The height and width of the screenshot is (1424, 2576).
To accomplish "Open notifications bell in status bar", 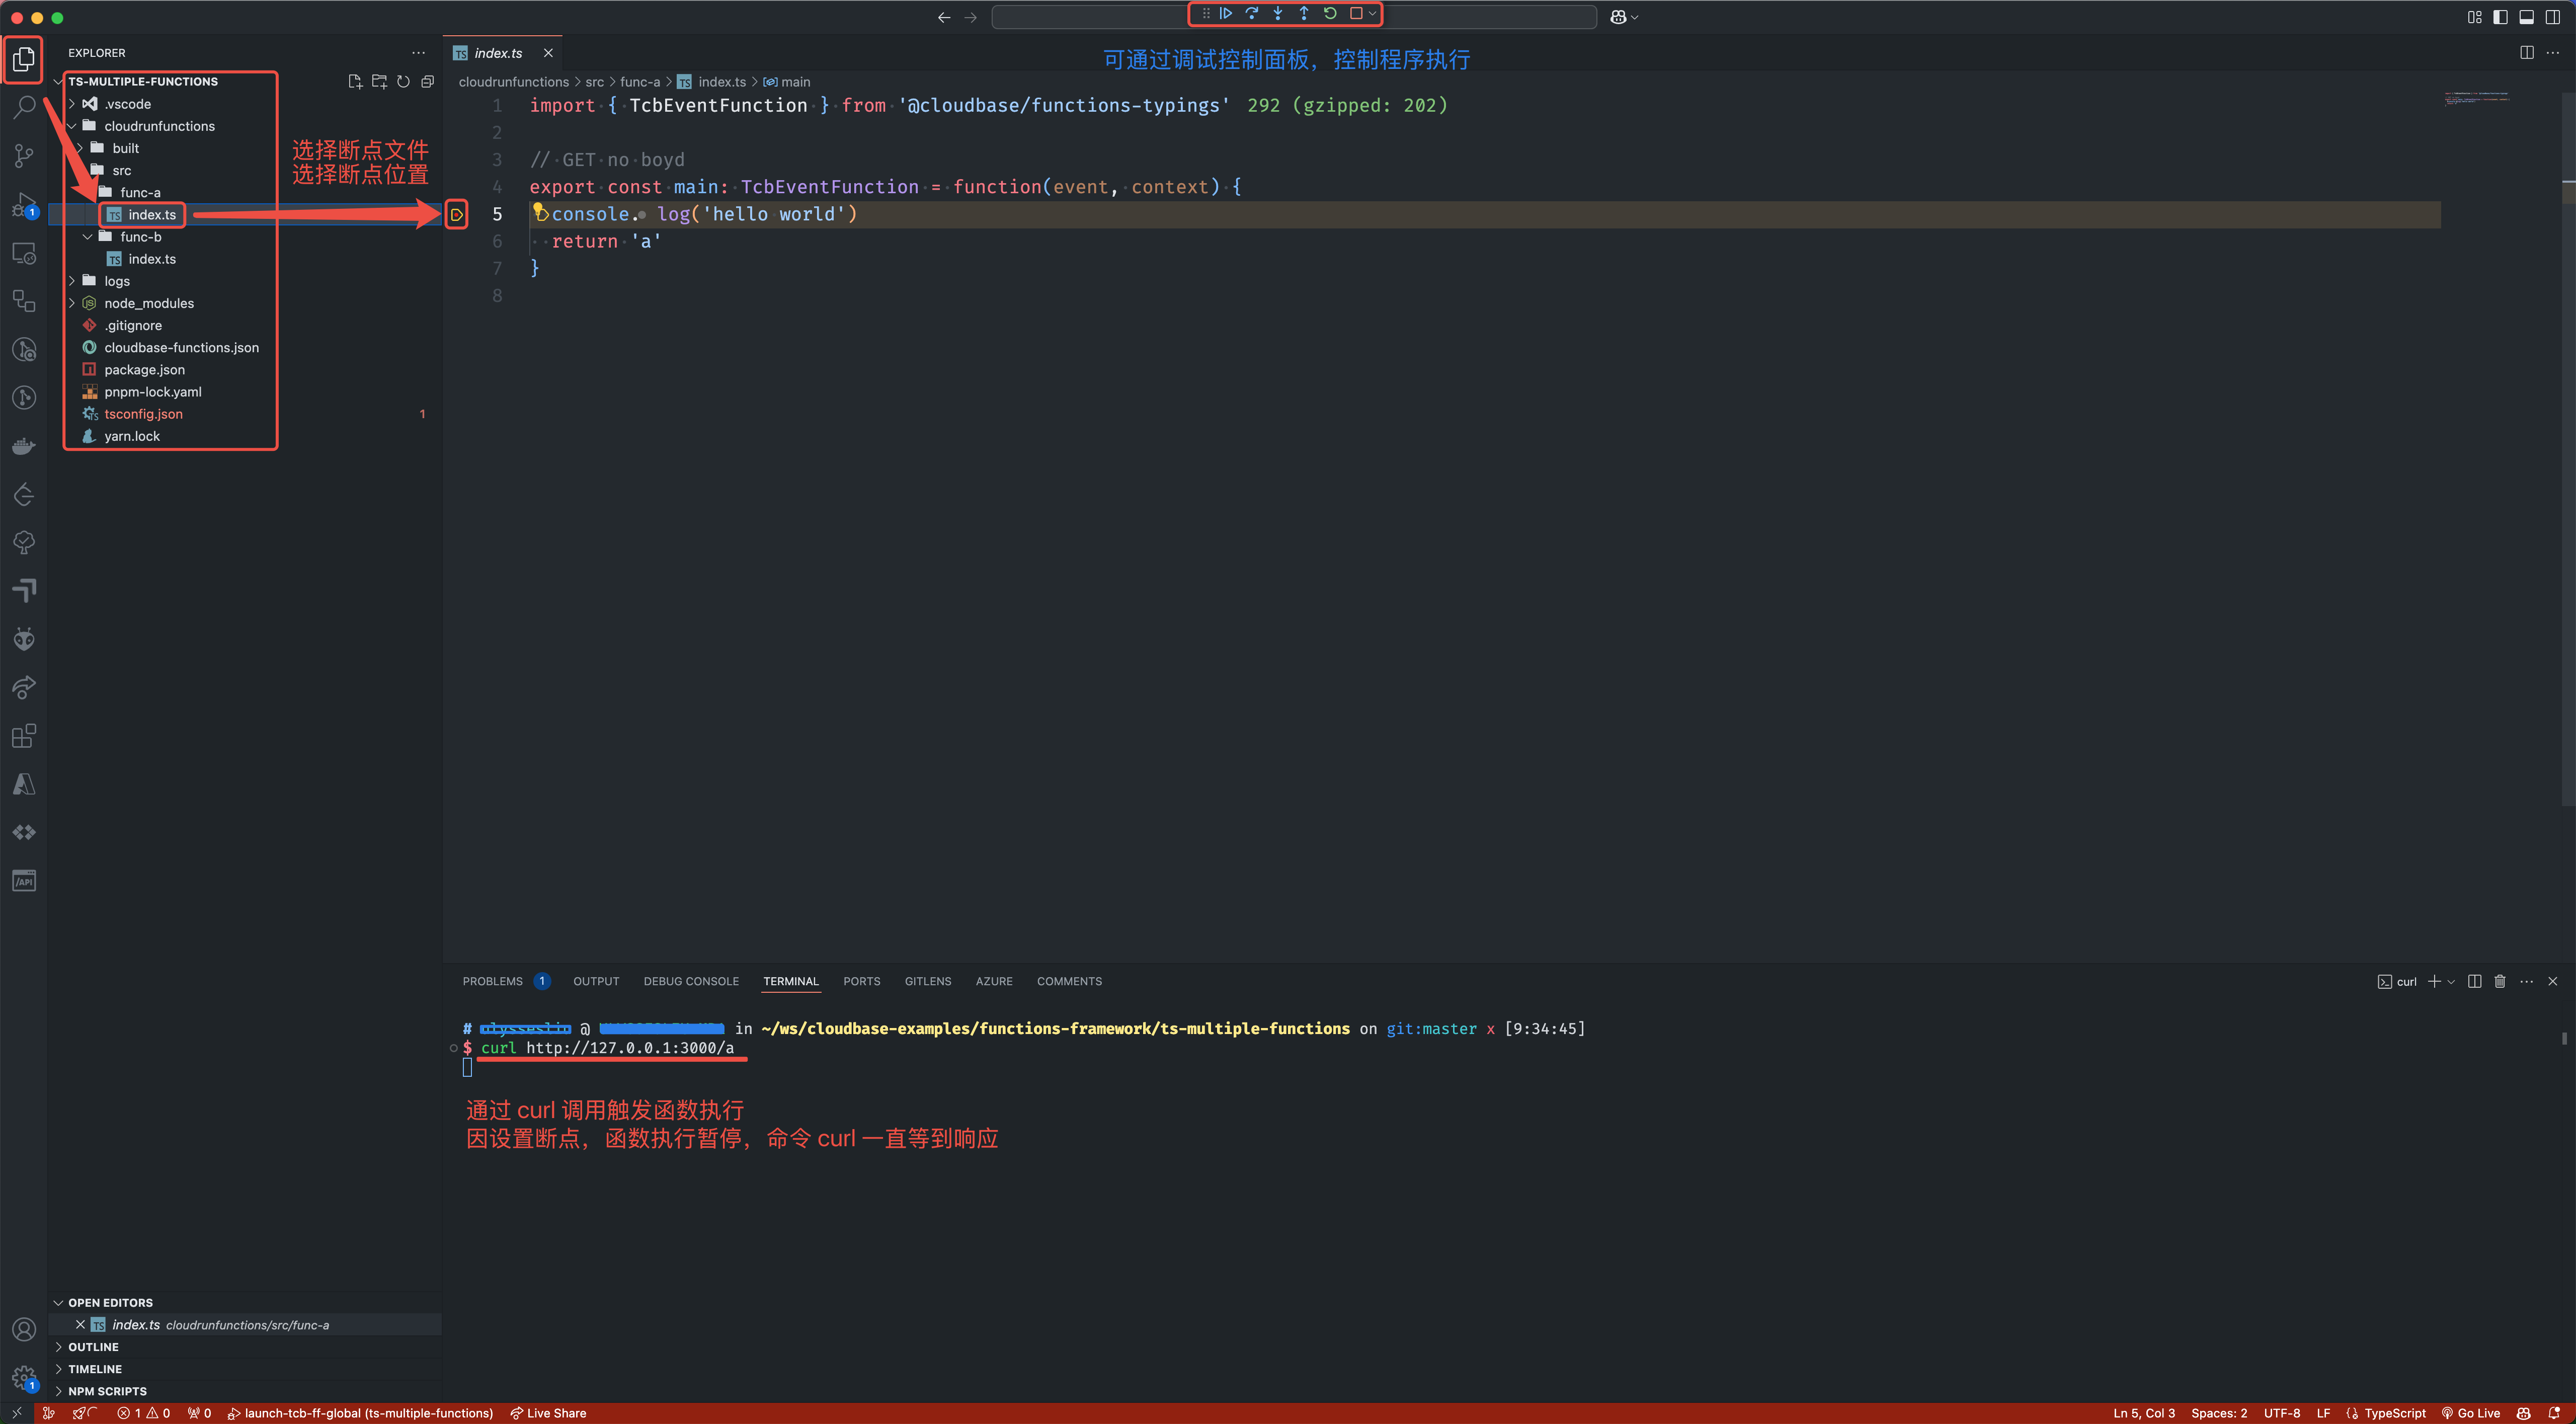I will point(2554,1413).
